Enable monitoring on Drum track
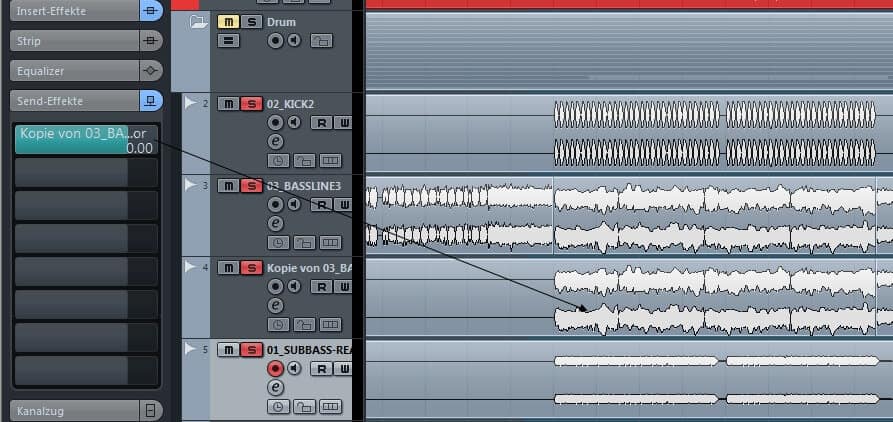This screenshot has height=422, width=893. [x=294, y=40]
